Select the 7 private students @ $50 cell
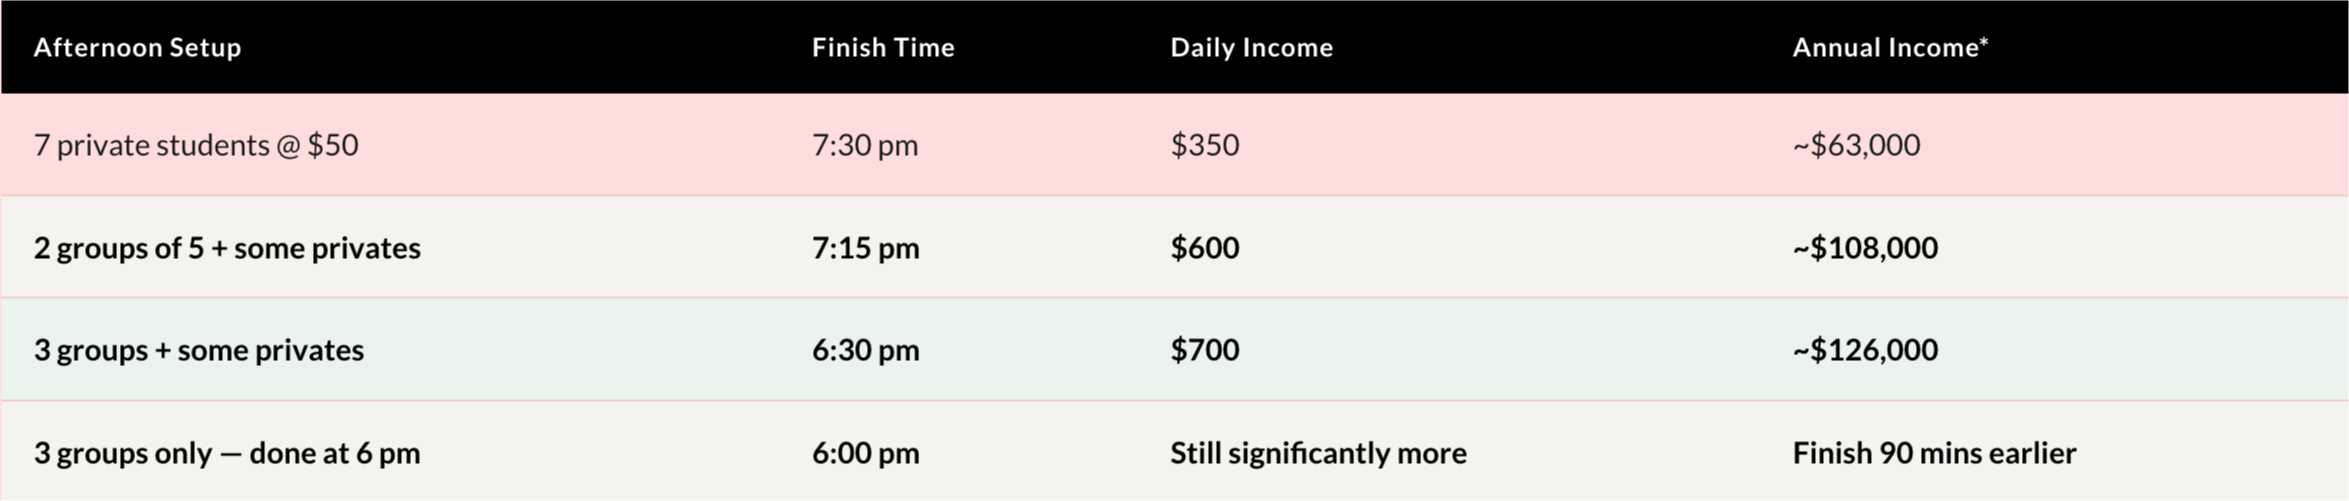The height and width of the screenshot is (501, 2349). 196,145
